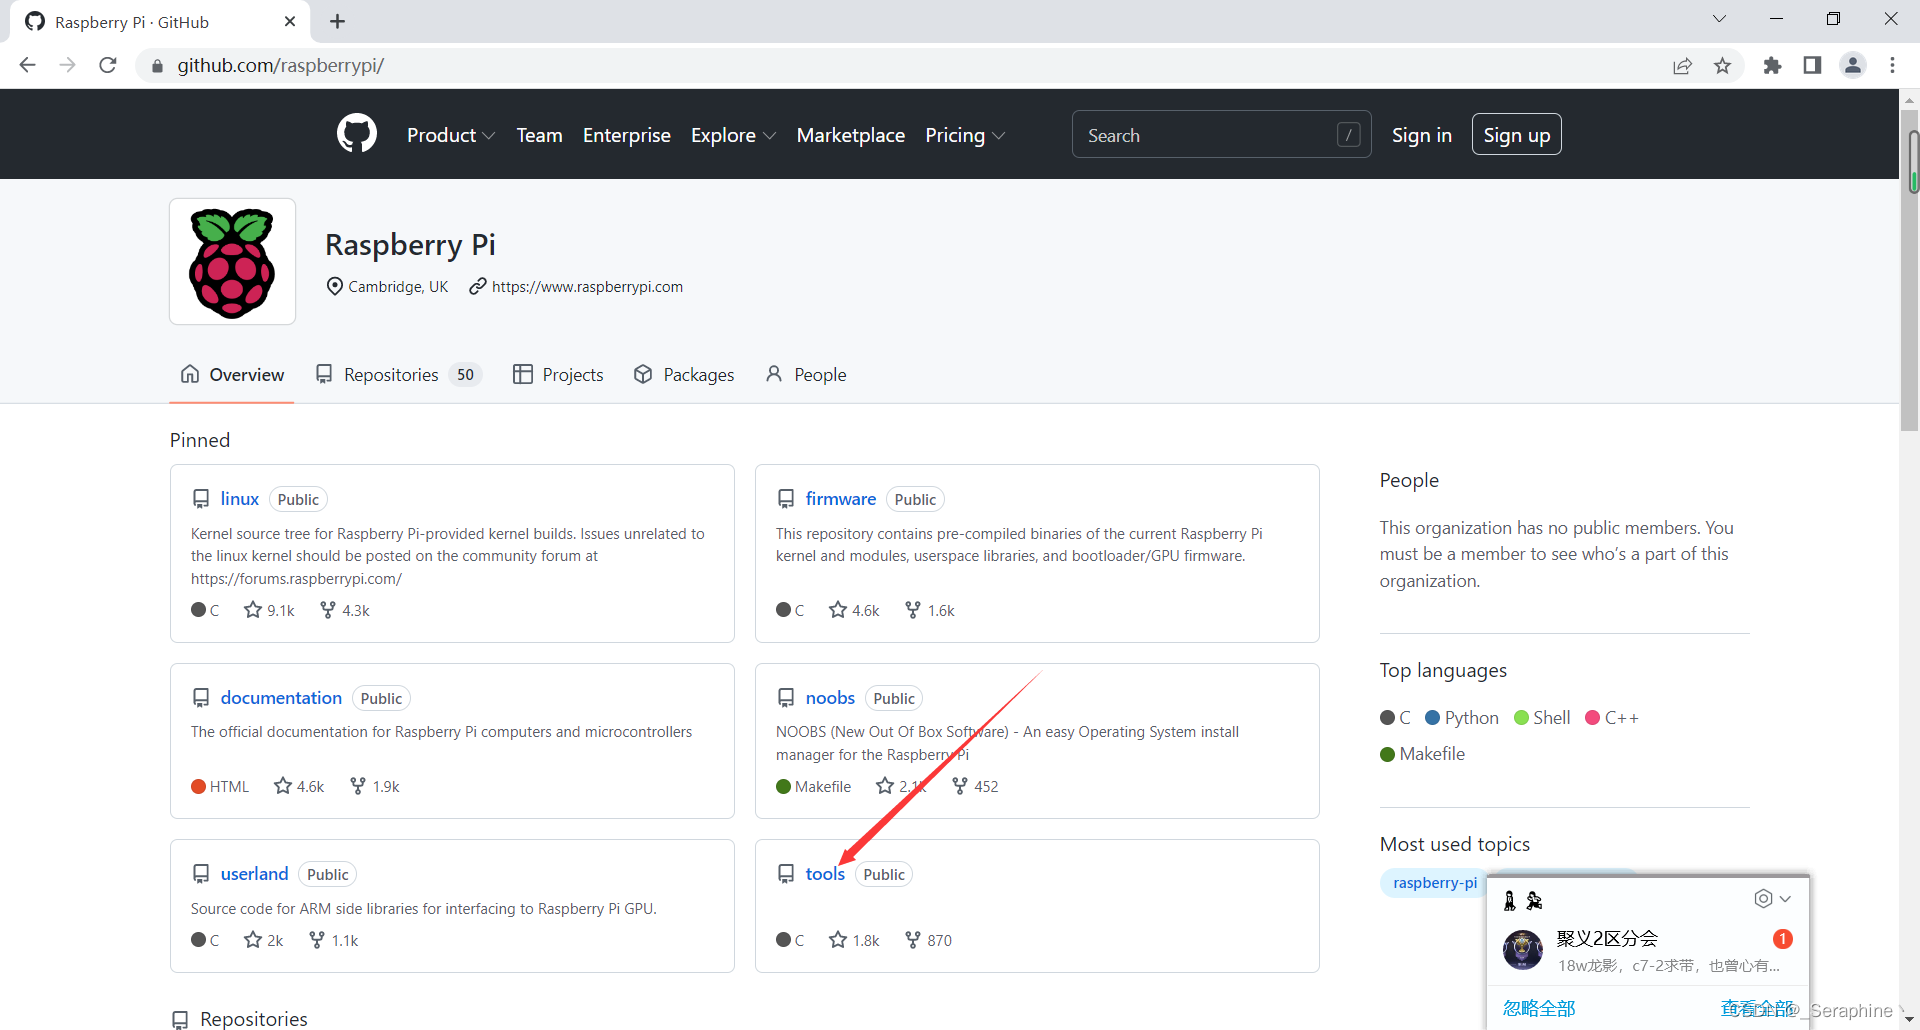Open a new browser tab
Viewport: 1920px width, 1030px height.
click(x=338, y=21)
